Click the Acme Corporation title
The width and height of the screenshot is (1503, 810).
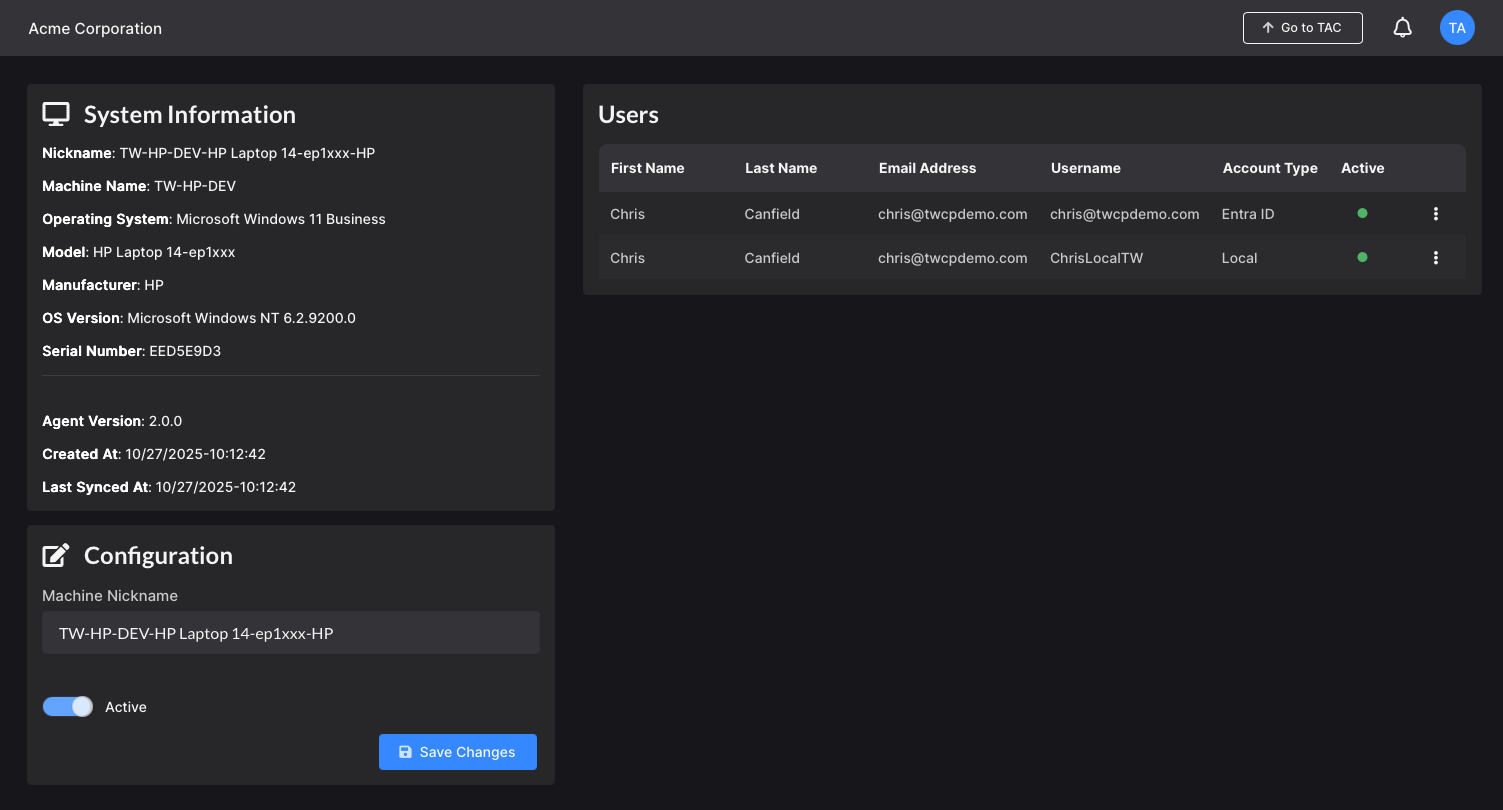click(95, 28)
